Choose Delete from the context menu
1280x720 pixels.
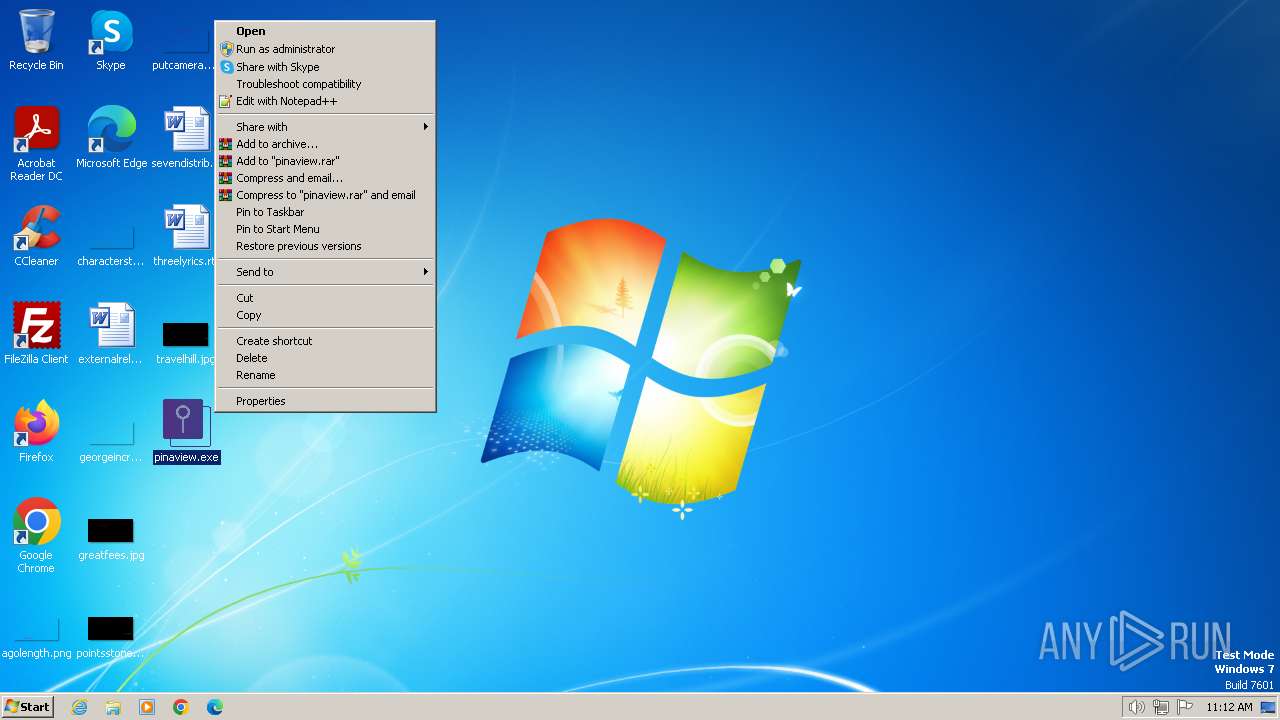coord(326,358)
